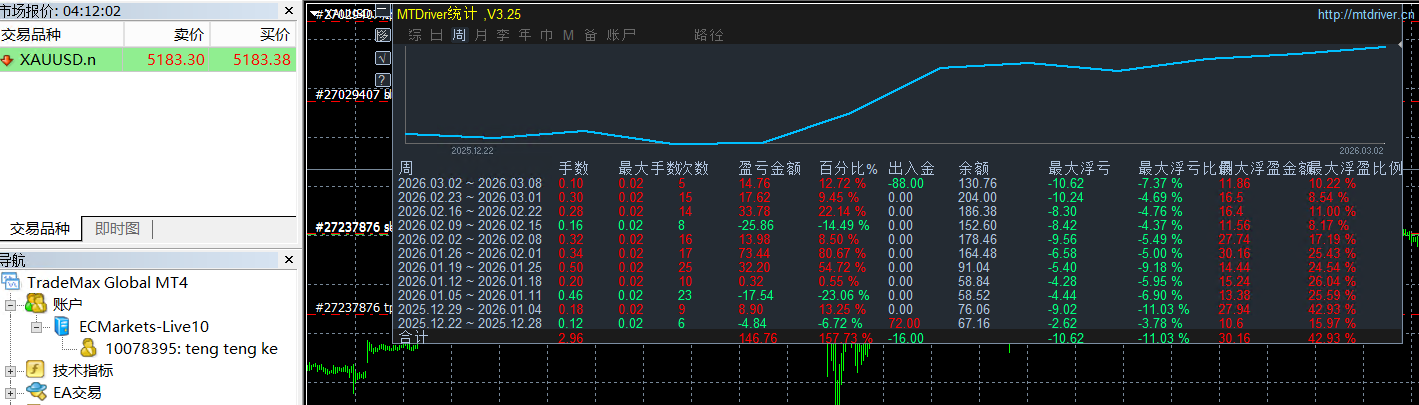Select TradeMax Global MT4 in navigator

pyautogui.click(x=107, y=282)
